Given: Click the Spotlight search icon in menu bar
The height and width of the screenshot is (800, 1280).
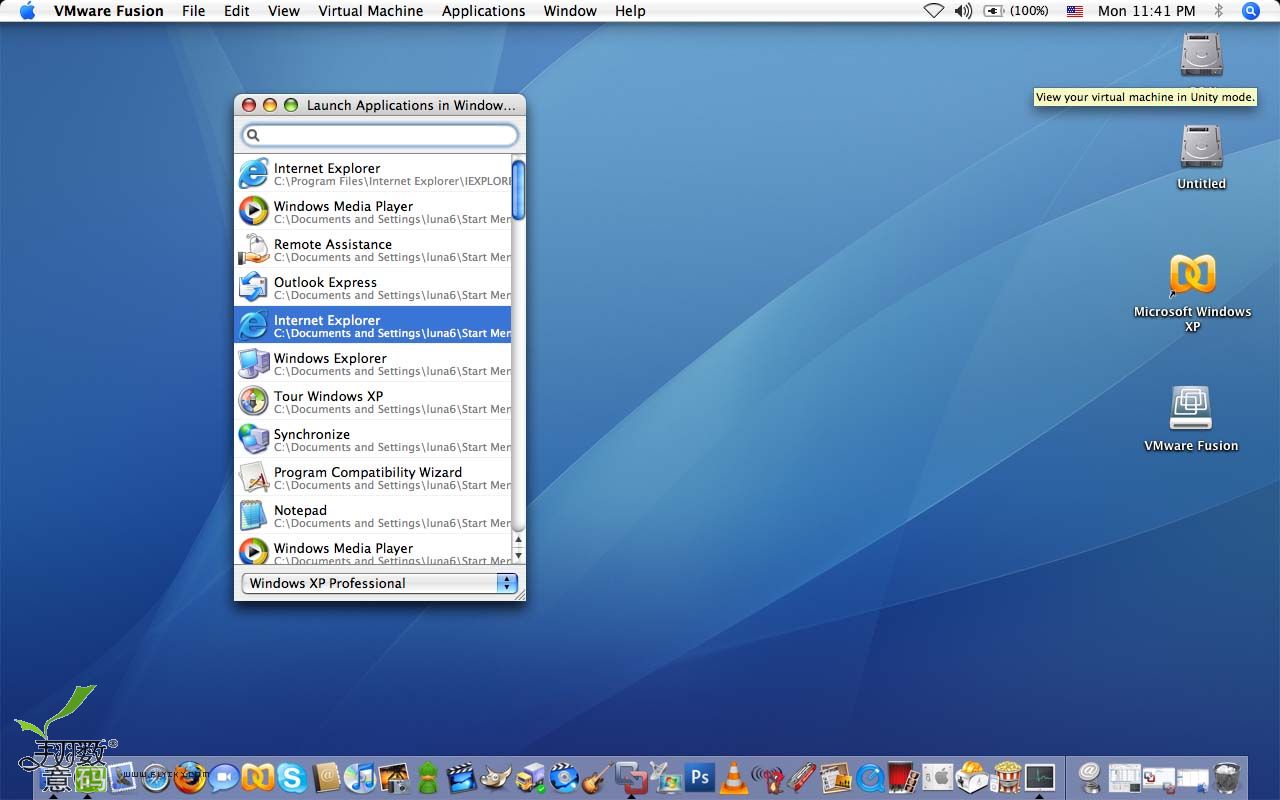Looking at the screenshot, I should [1251, 11].
